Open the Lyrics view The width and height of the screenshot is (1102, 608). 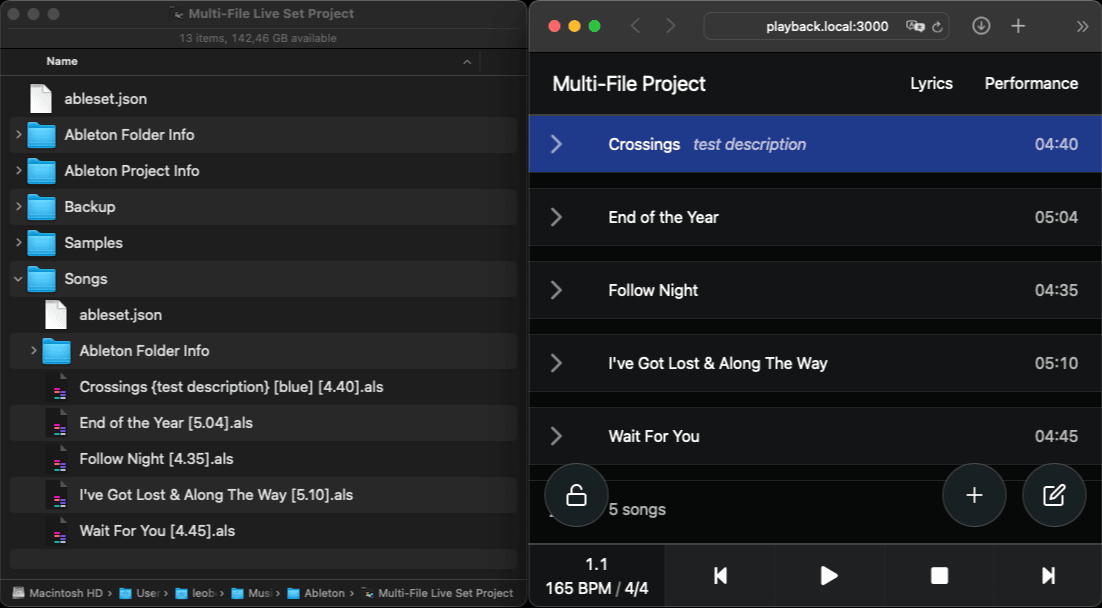tap(931, 83)
